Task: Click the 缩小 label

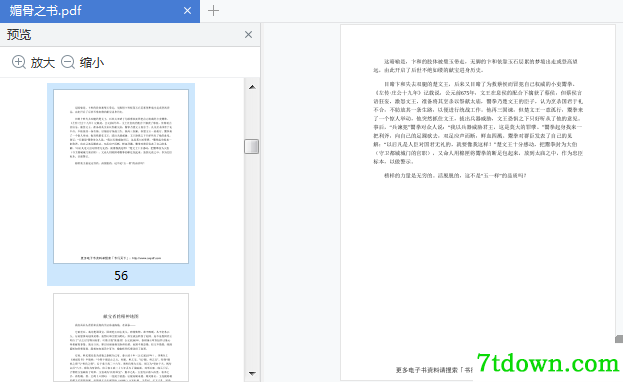Action: 92,62
